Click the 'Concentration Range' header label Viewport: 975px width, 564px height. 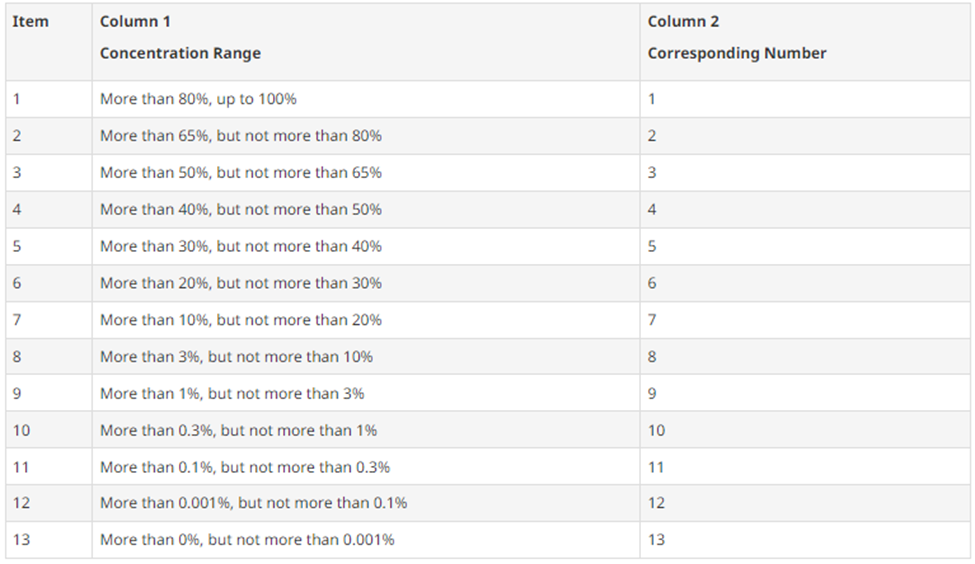coord(180,53)
